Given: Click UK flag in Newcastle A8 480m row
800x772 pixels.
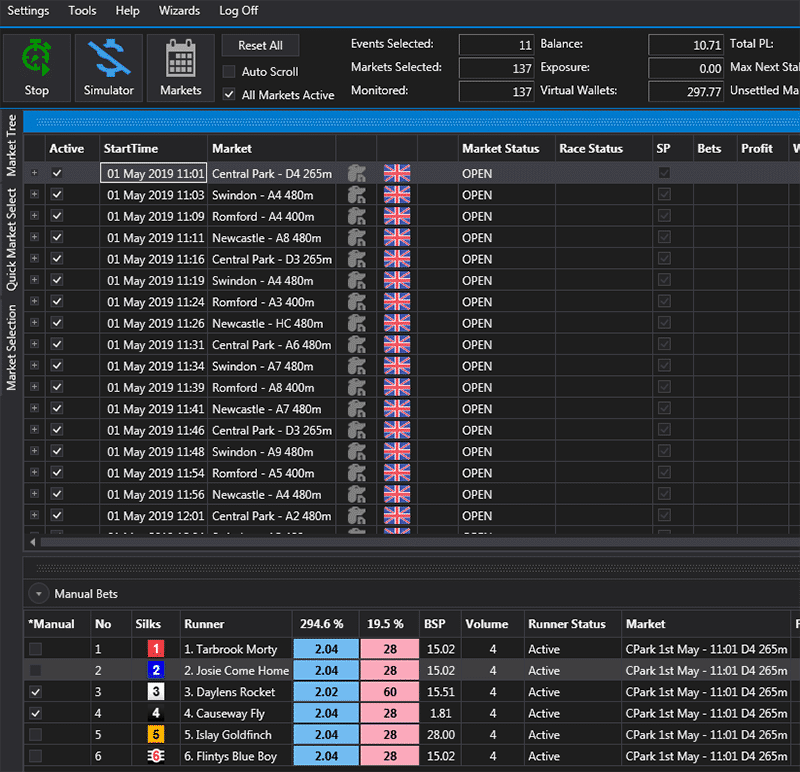Looking at the screenshot, I should point(397,238).
